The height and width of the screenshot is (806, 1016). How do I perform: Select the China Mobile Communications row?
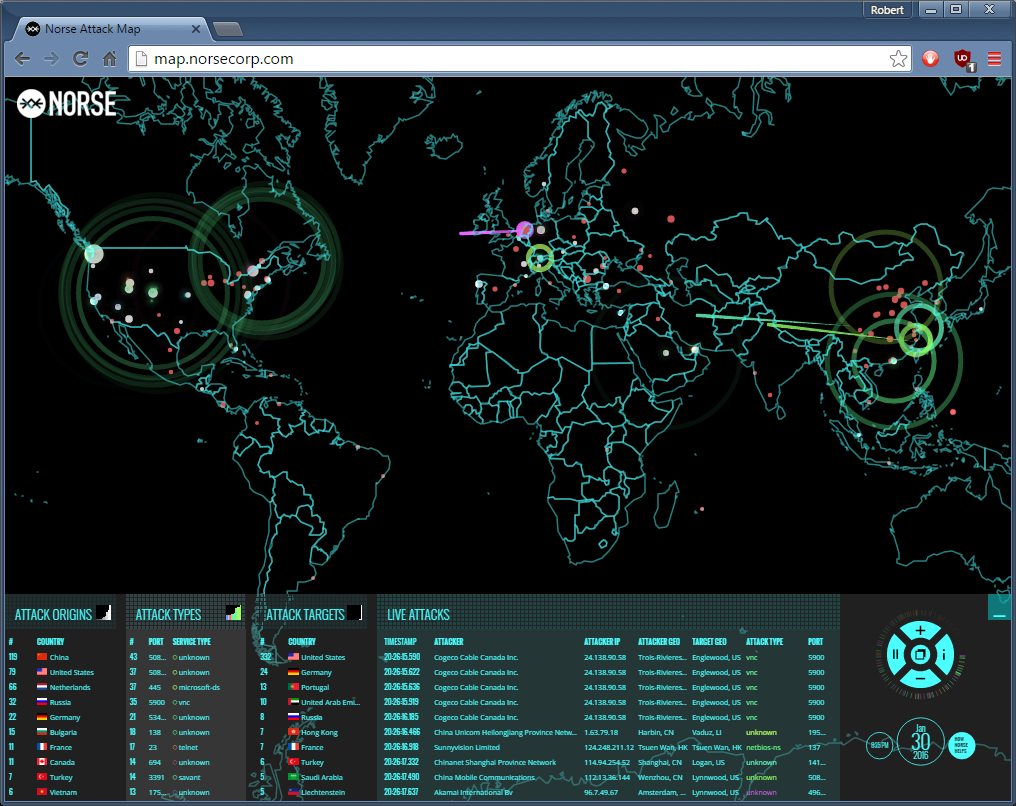point(606,777)
